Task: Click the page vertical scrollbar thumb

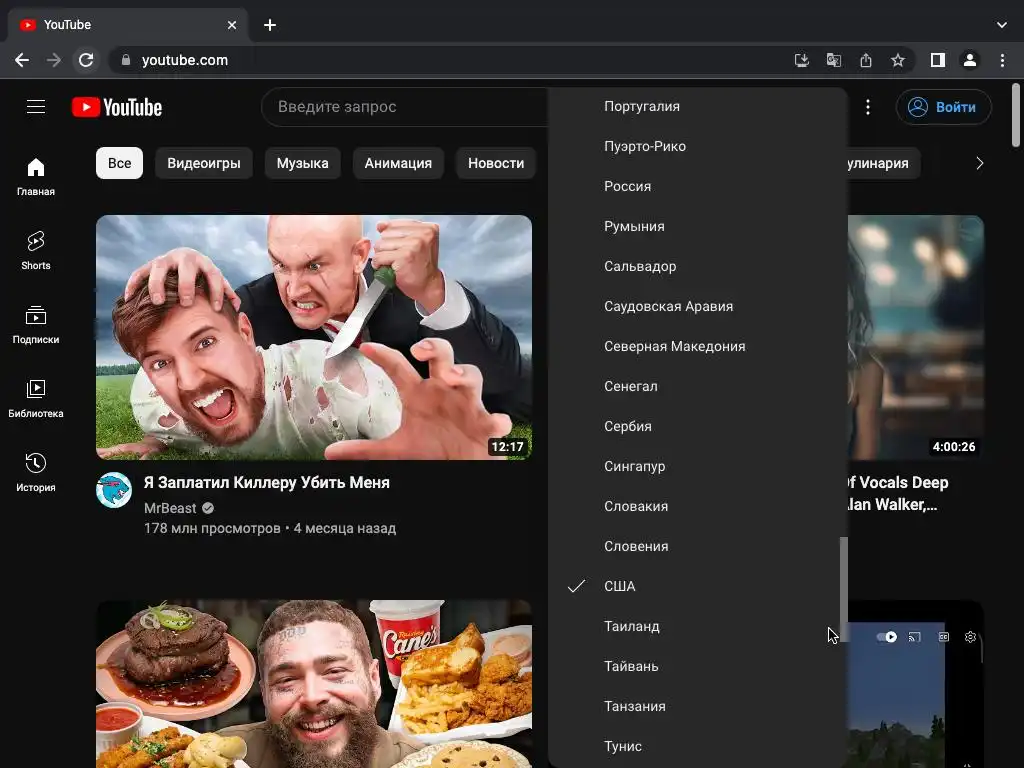Action: tap(1016, 115)
